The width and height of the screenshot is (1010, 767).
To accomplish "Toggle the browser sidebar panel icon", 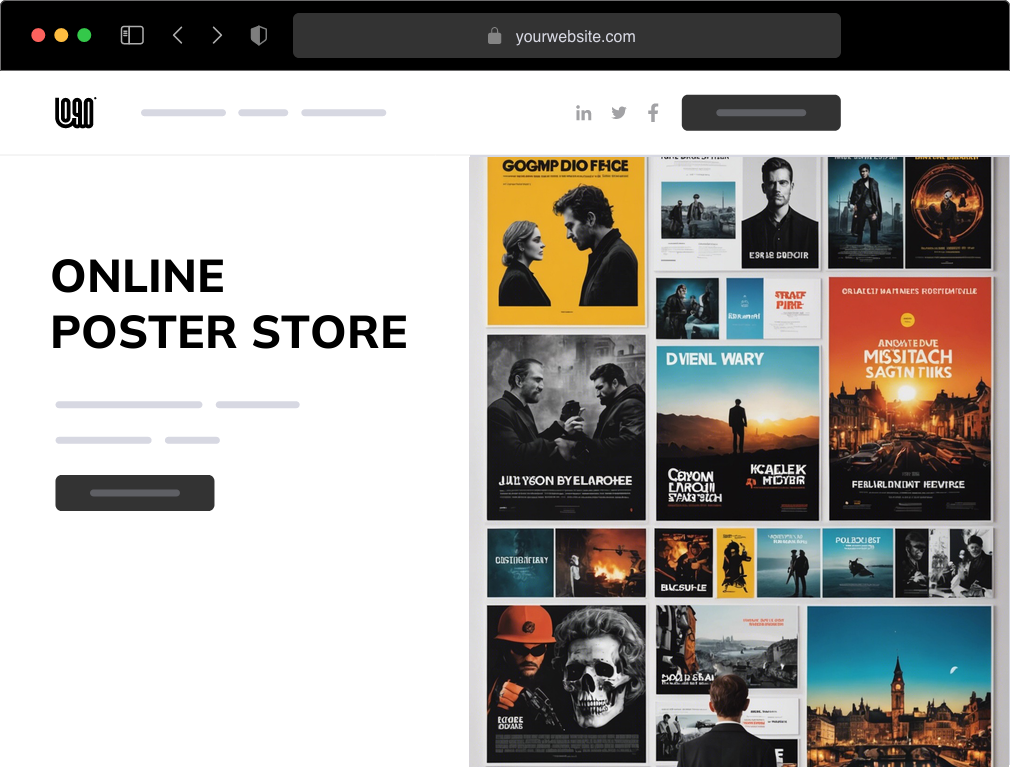I will pos(131,34).
